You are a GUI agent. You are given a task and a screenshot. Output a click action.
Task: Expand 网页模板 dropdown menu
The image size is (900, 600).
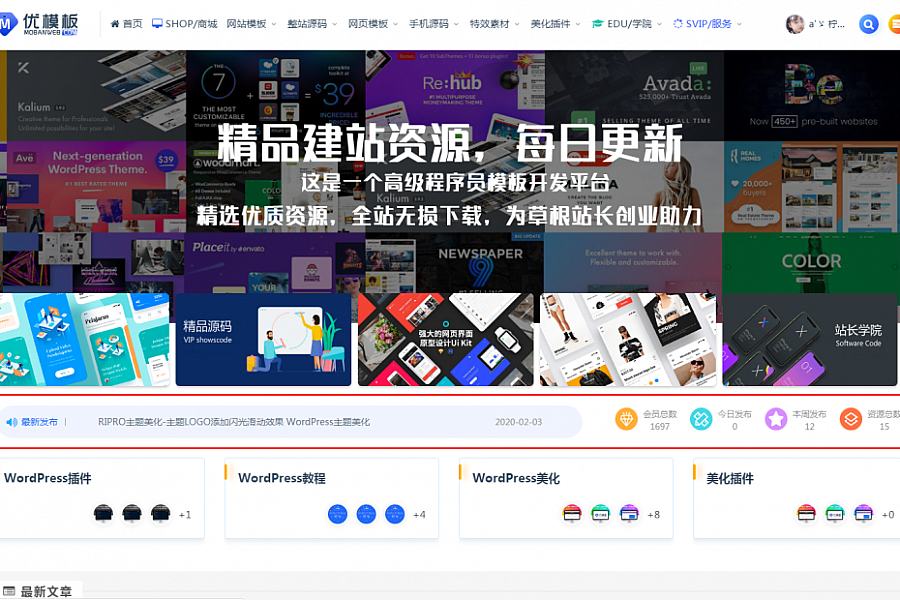point(373,24)
